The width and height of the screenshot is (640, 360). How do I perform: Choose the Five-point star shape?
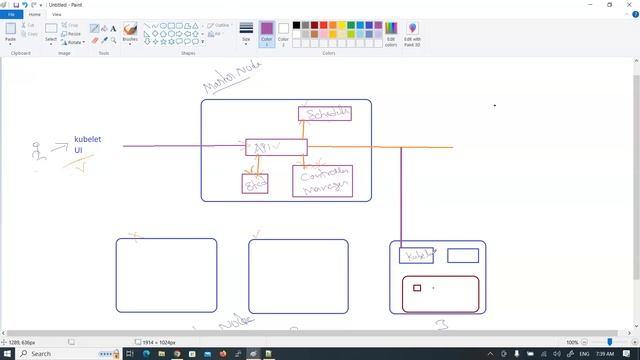click(163, 42)
